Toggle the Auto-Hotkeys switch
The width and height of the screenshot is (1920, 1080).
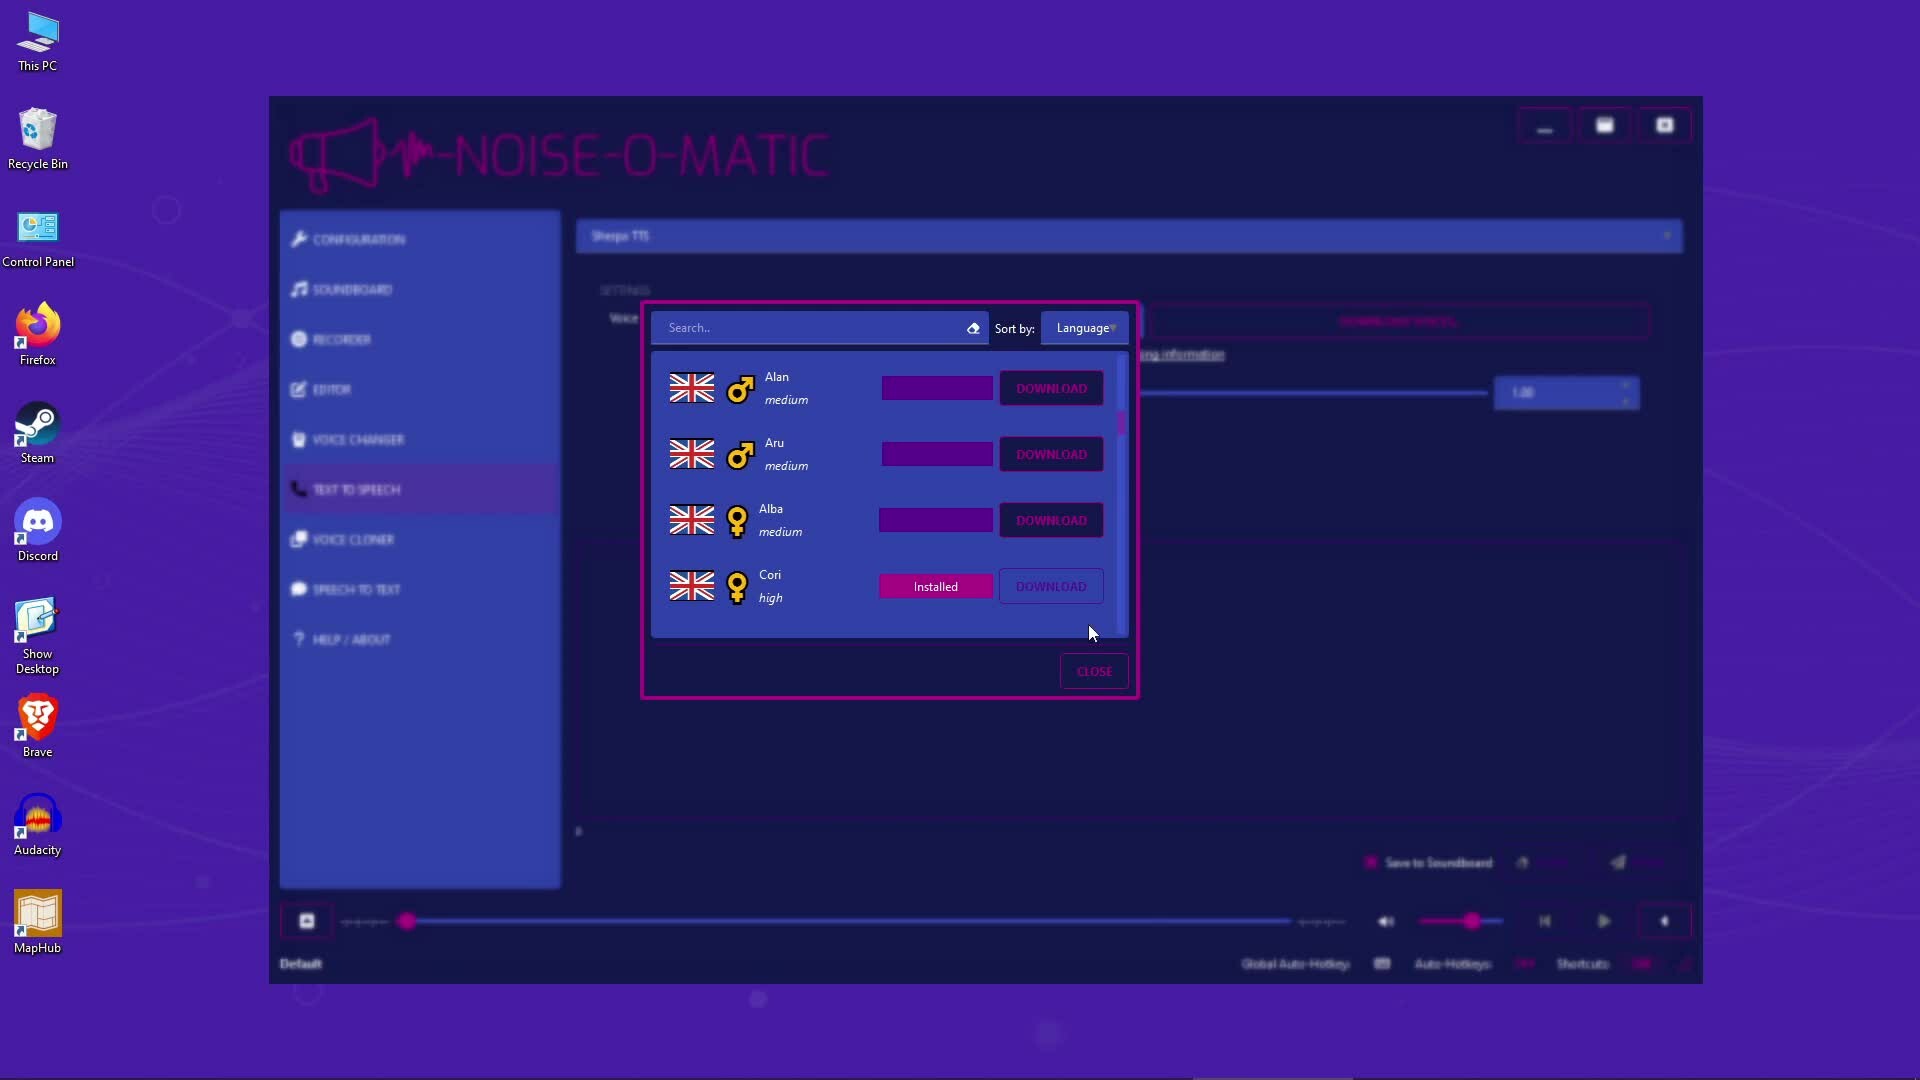coord(1525,964)
